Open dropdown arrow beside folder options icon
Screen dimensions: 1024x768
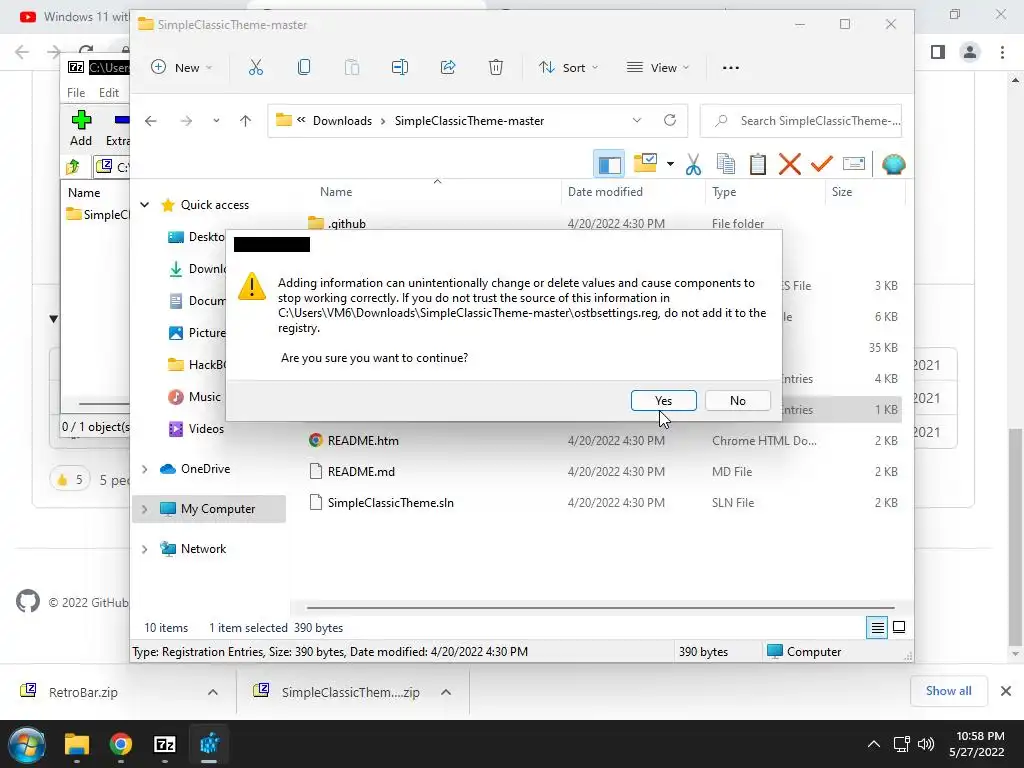(x=670, y=164)
